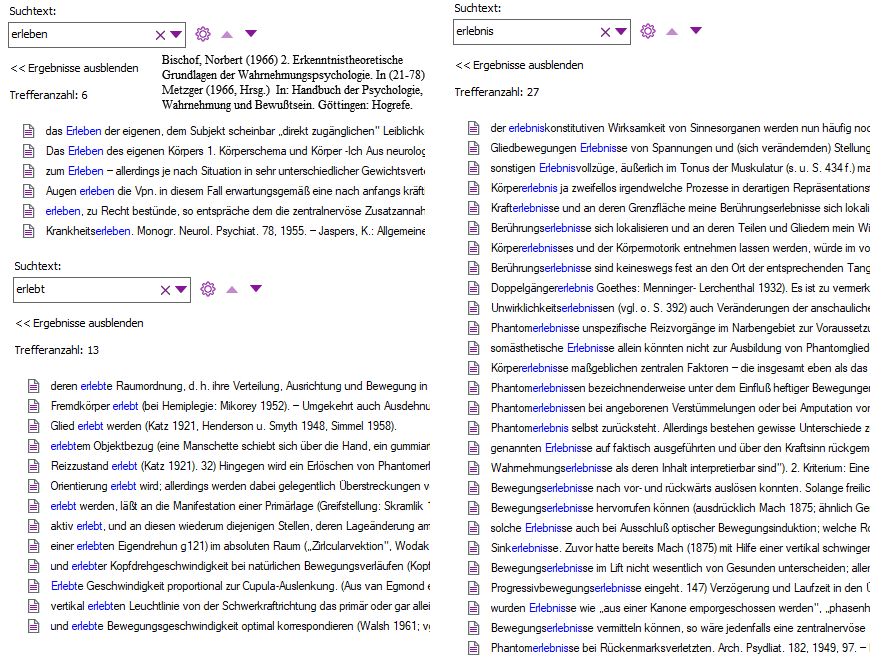
Task: Clear the 'erleben' search text
Action: coord(160,35)
